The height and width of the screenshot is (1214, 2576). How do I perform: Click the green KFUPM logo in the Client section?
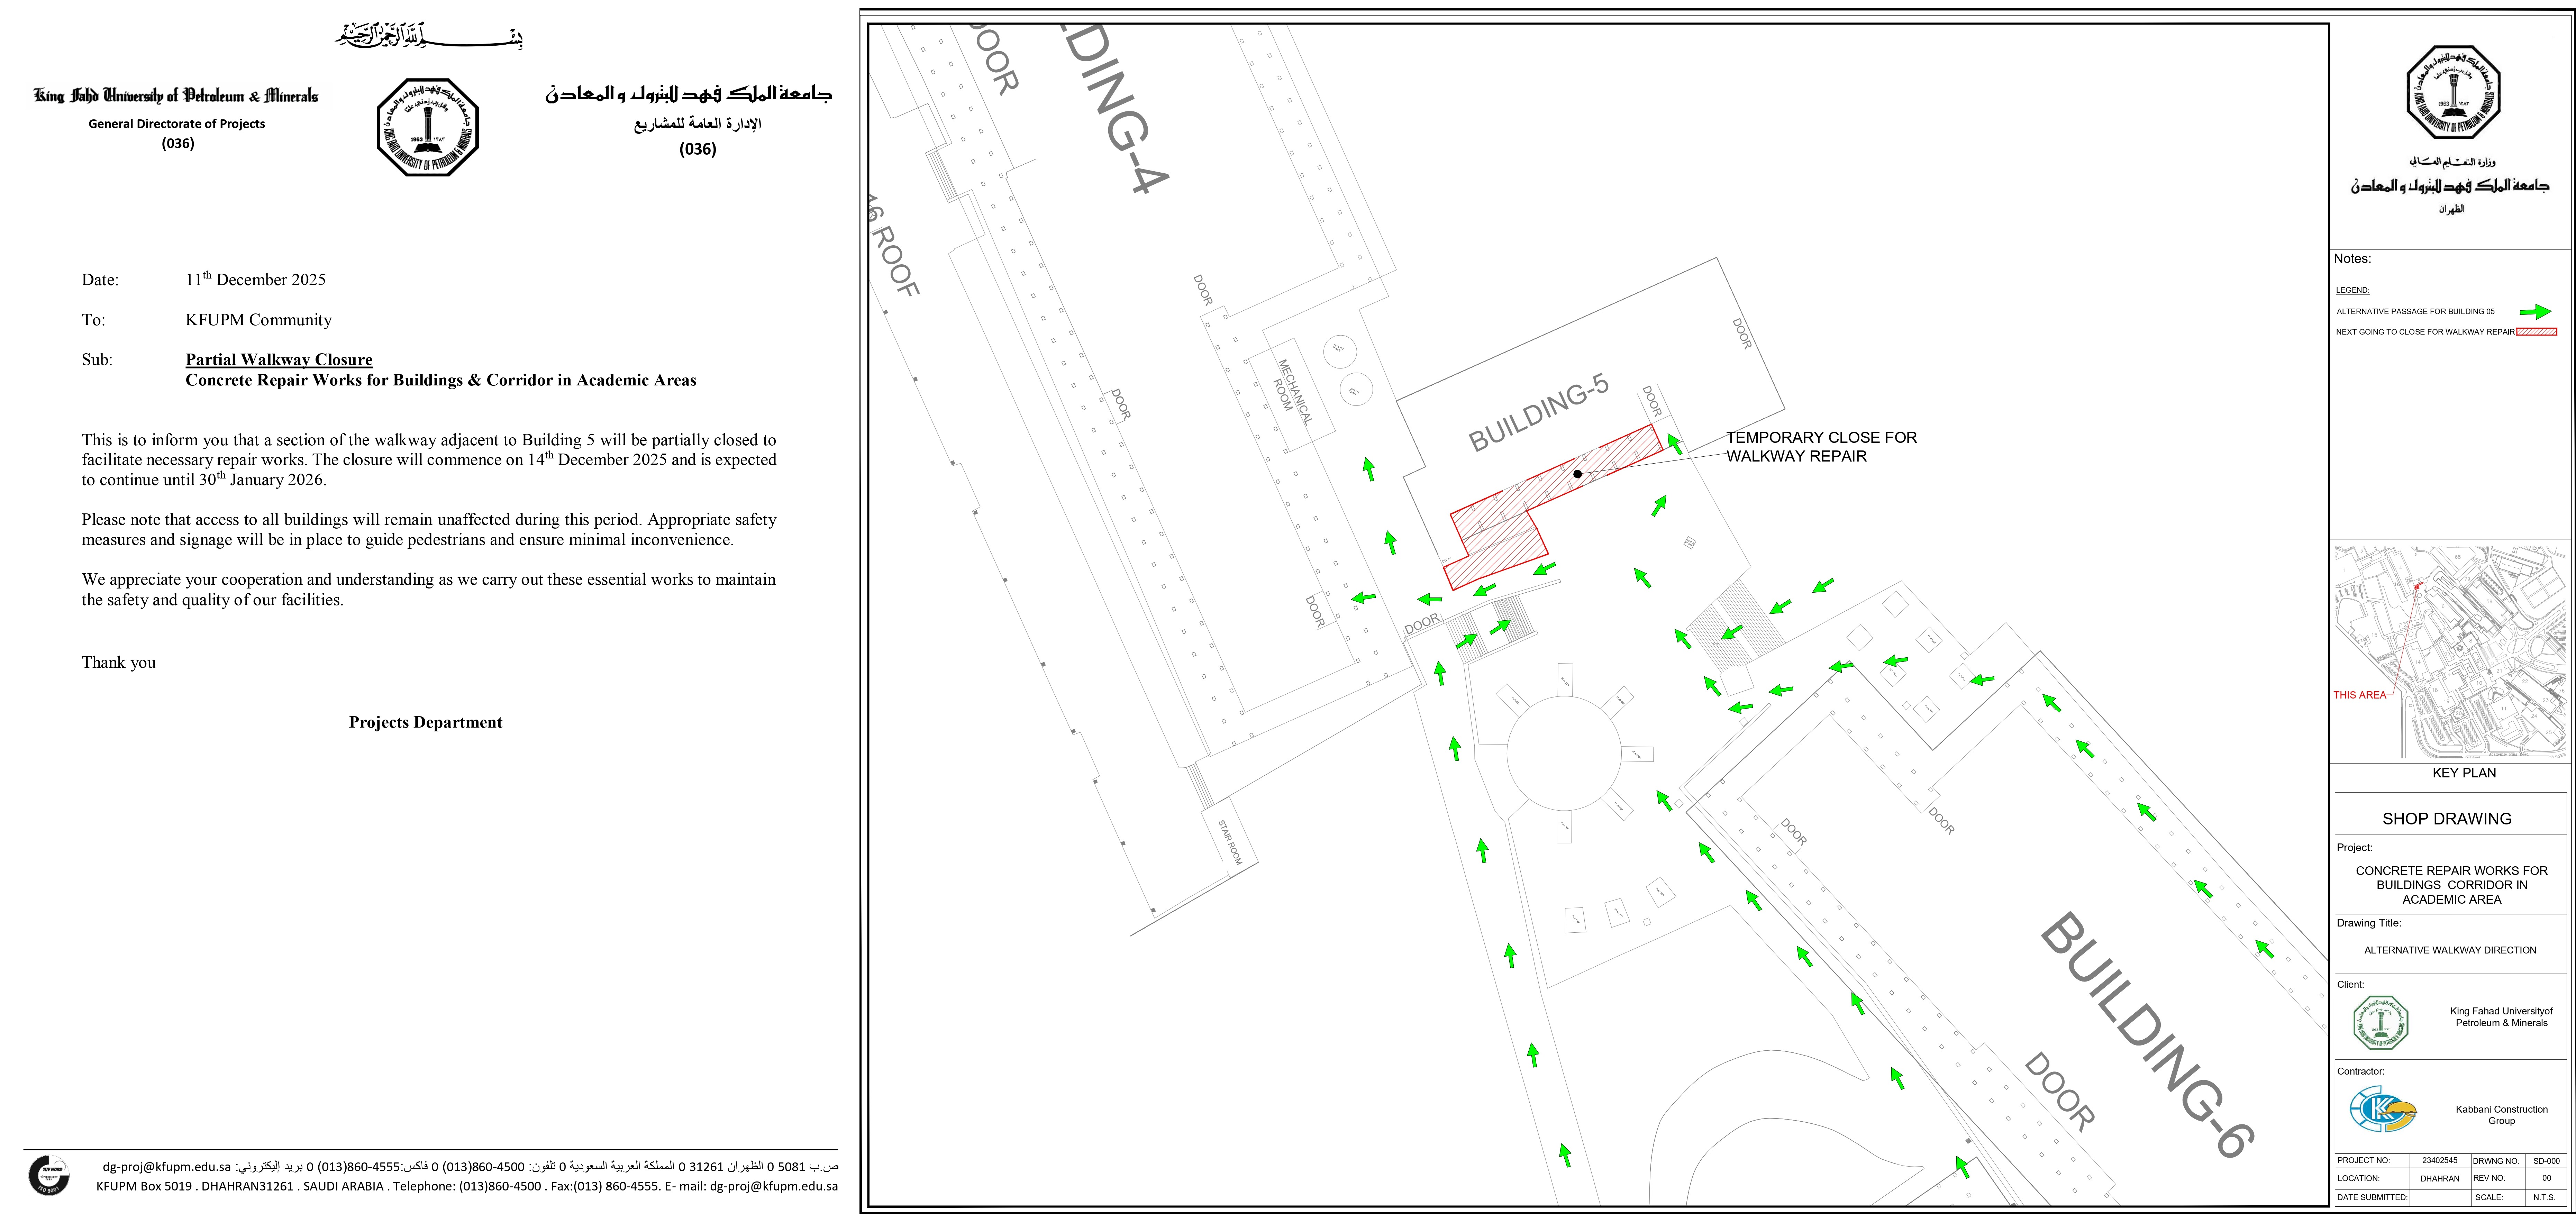tap(2381, 1022)
